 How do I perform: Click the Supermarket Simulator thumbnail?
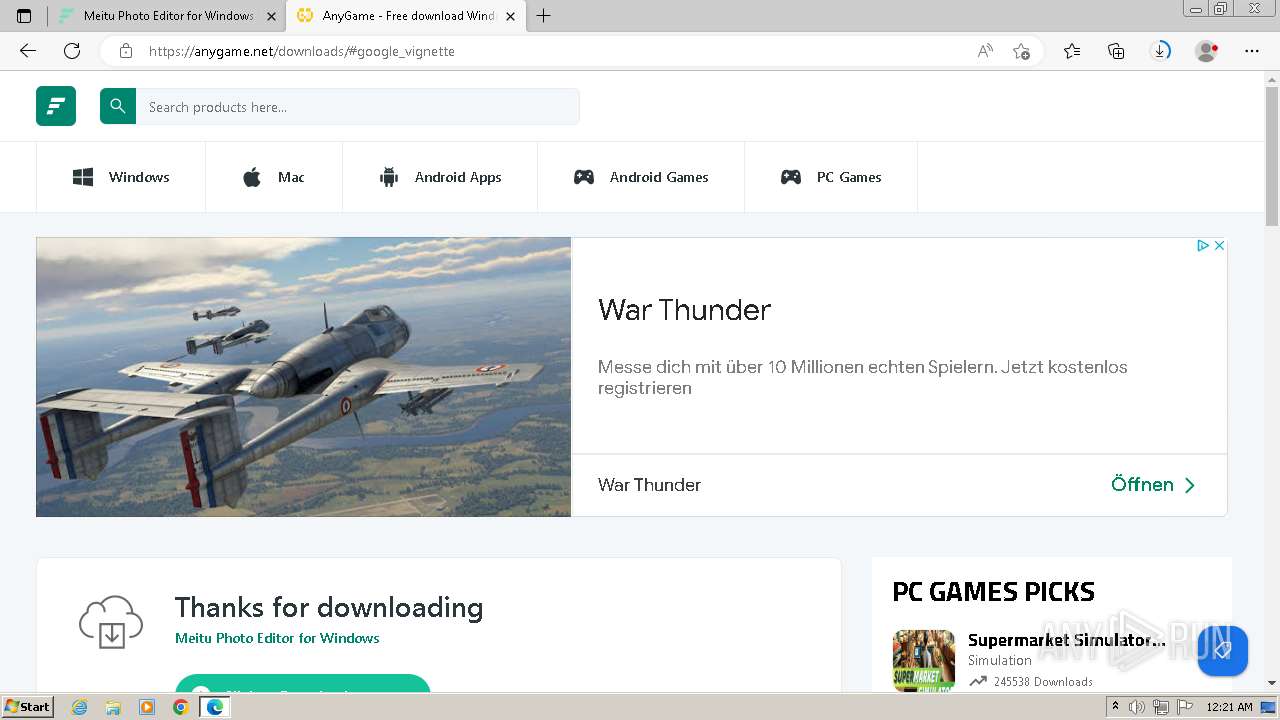point(924,660)
